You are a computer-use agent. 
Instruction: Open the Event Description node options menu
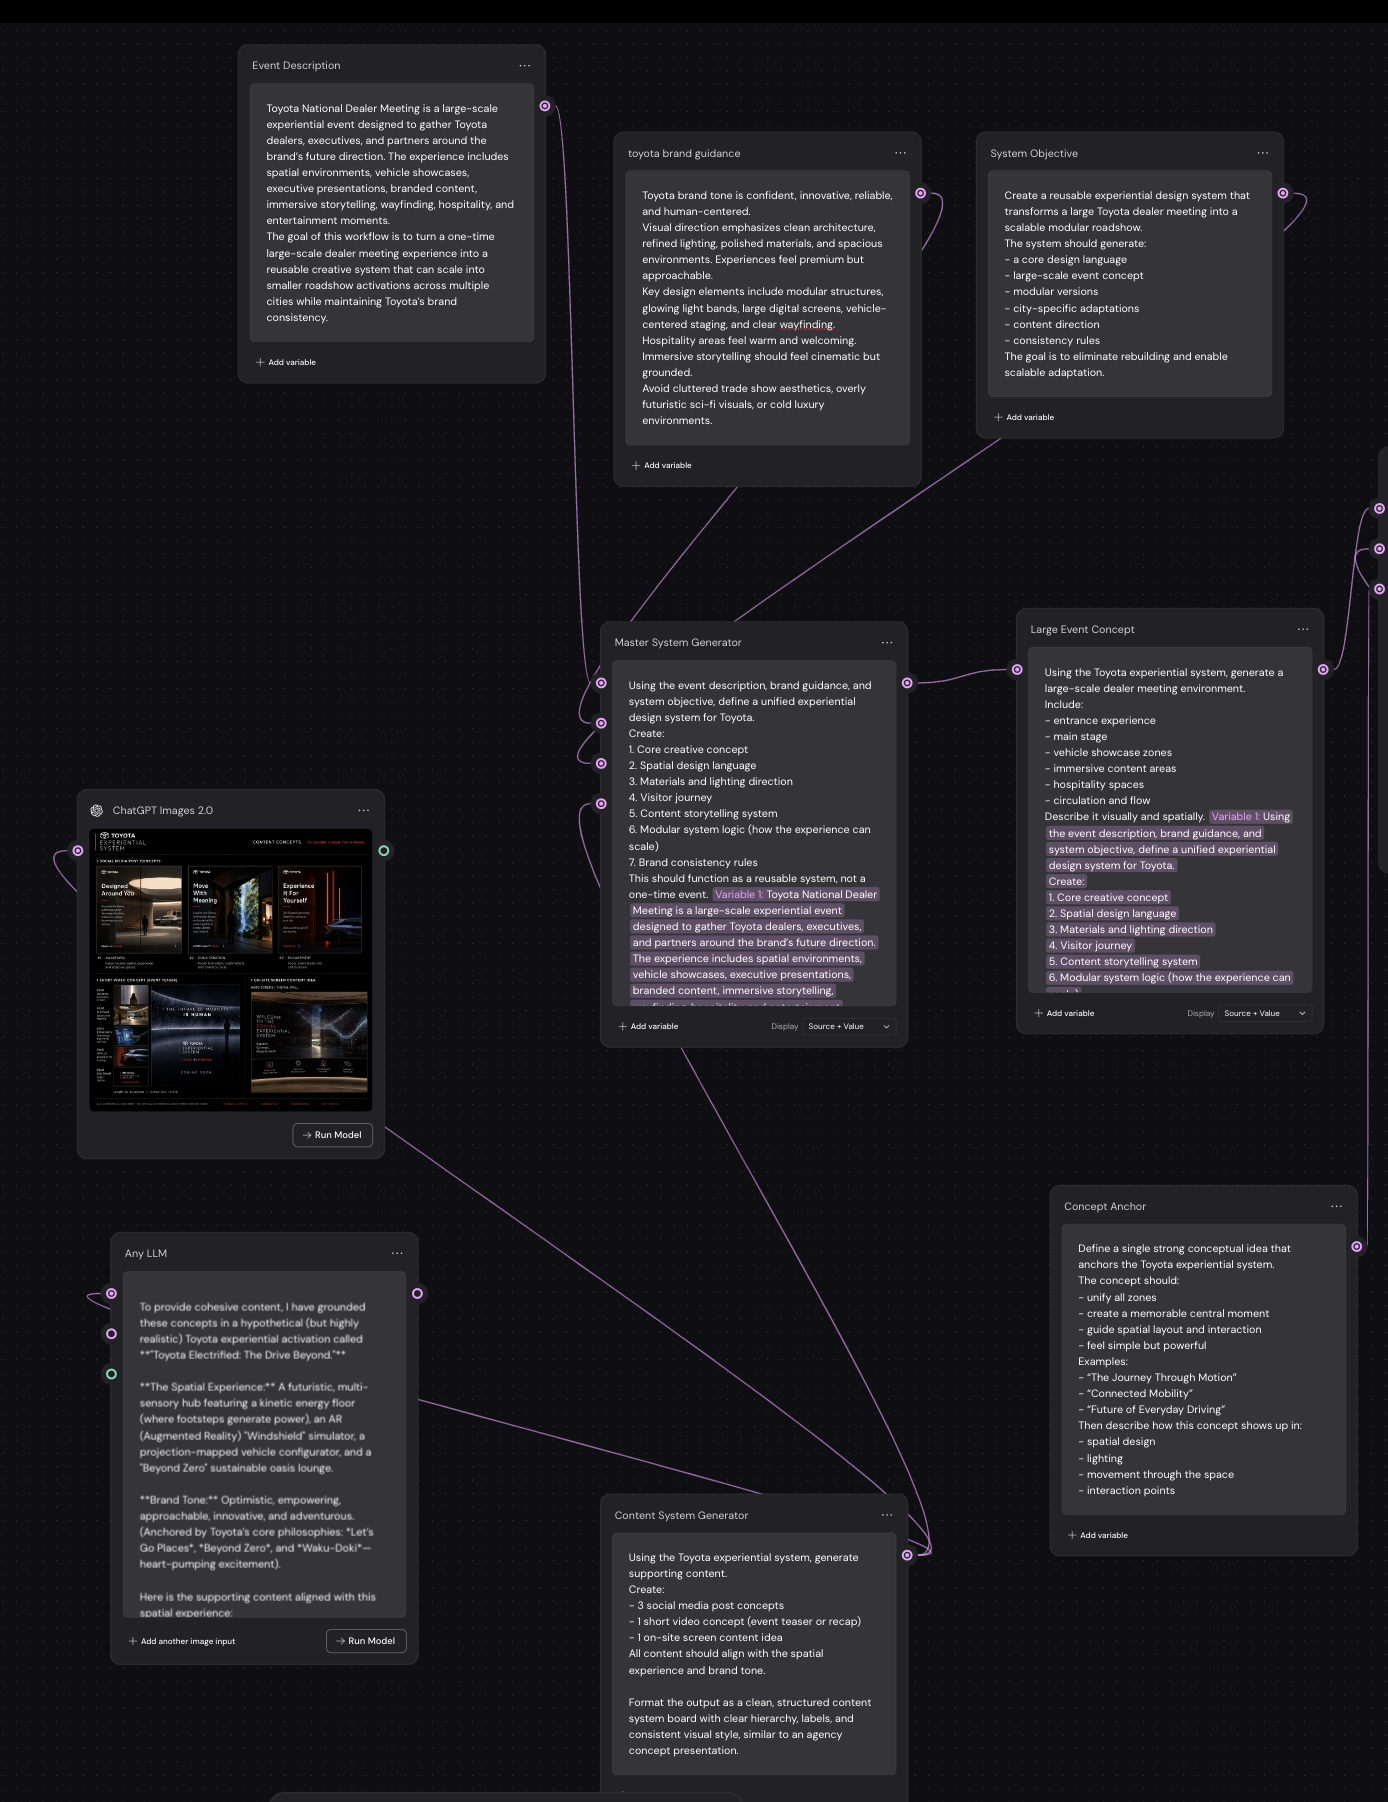[x=525, y=66]
